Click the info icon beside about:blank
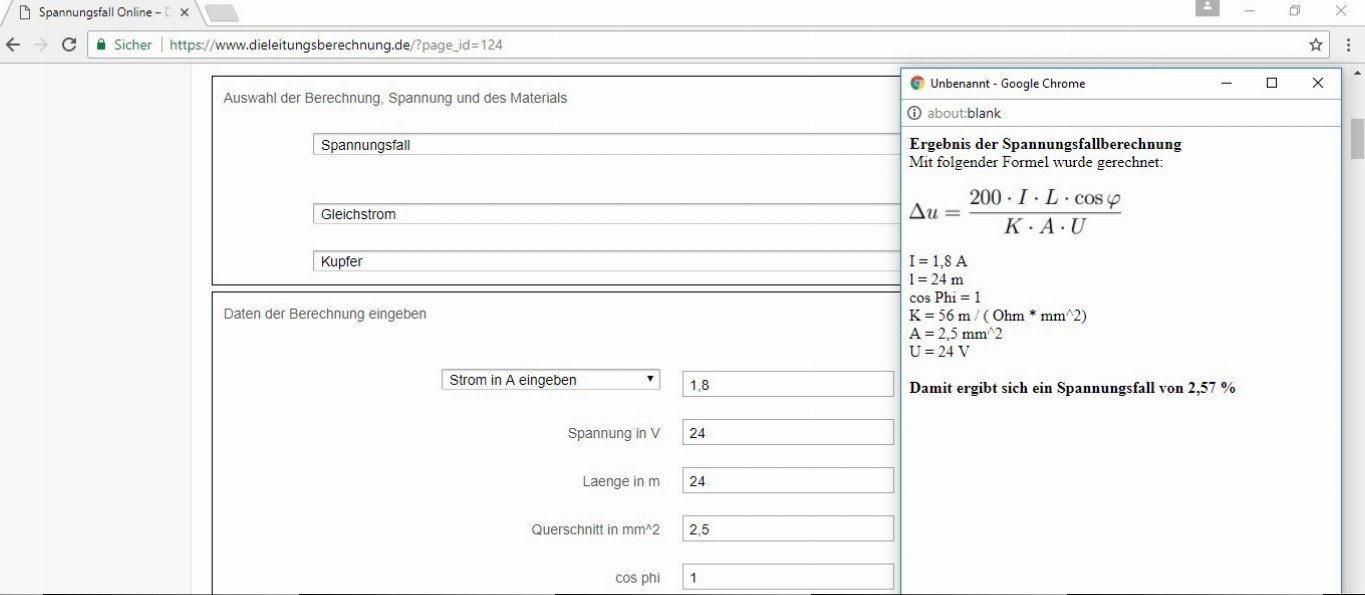1365x595 pixels. point(914,113)
